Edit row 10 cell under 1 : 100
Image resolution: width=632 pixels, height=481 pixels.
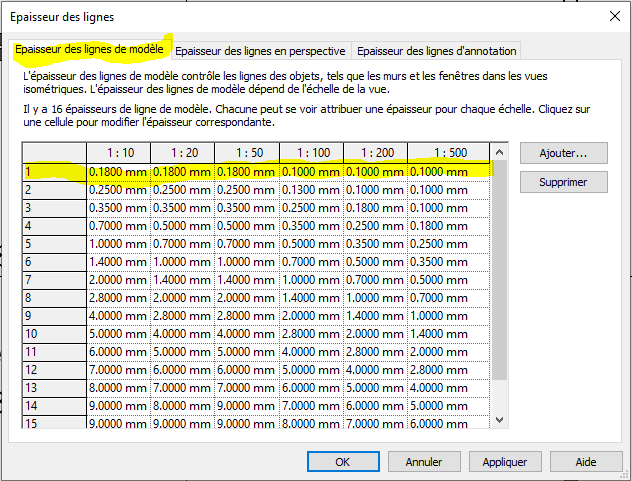(x=310, y=334)
